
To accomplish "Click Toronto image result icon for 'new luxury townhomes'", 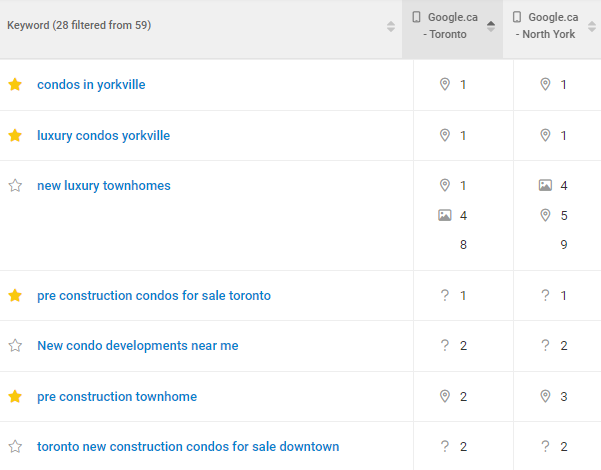I will pos(445,215).
